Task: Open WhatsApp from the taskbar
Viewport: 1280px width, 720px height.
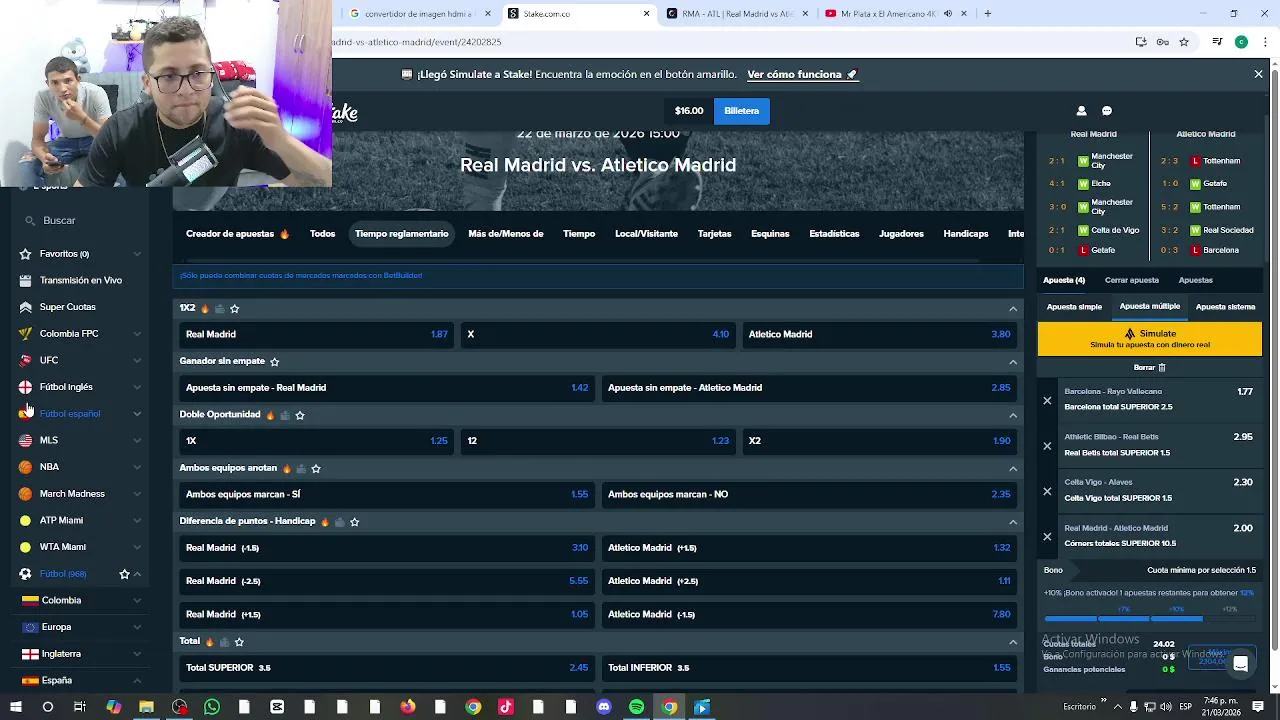Action: coord(212,707)
